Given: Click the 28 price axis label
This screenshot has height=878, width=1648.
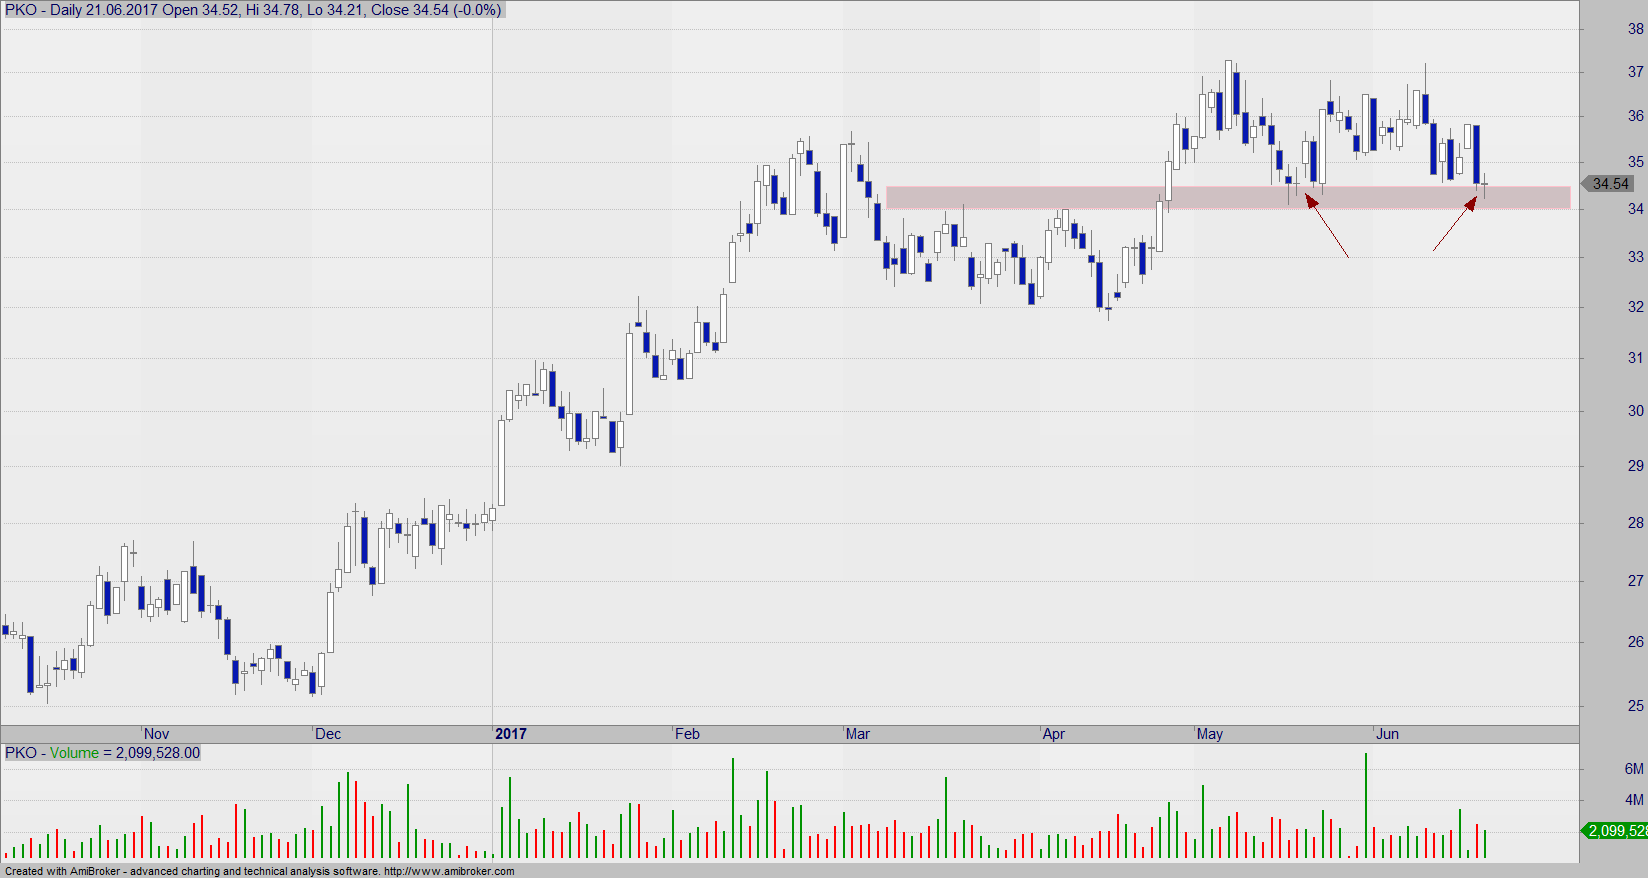Looking at the screenshot, I should (1635, 523).
